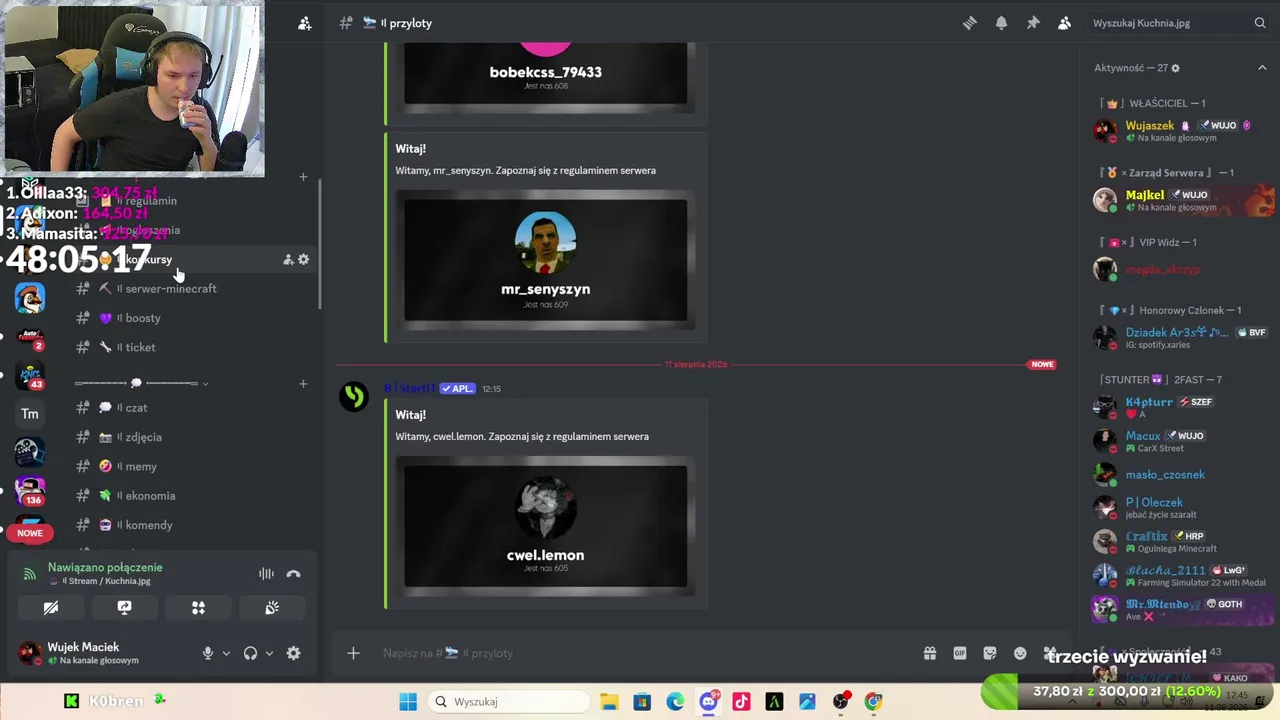Open Activities launcher in the voice panel
This screenshot has width=1280, height=720.
coord(198,607)
